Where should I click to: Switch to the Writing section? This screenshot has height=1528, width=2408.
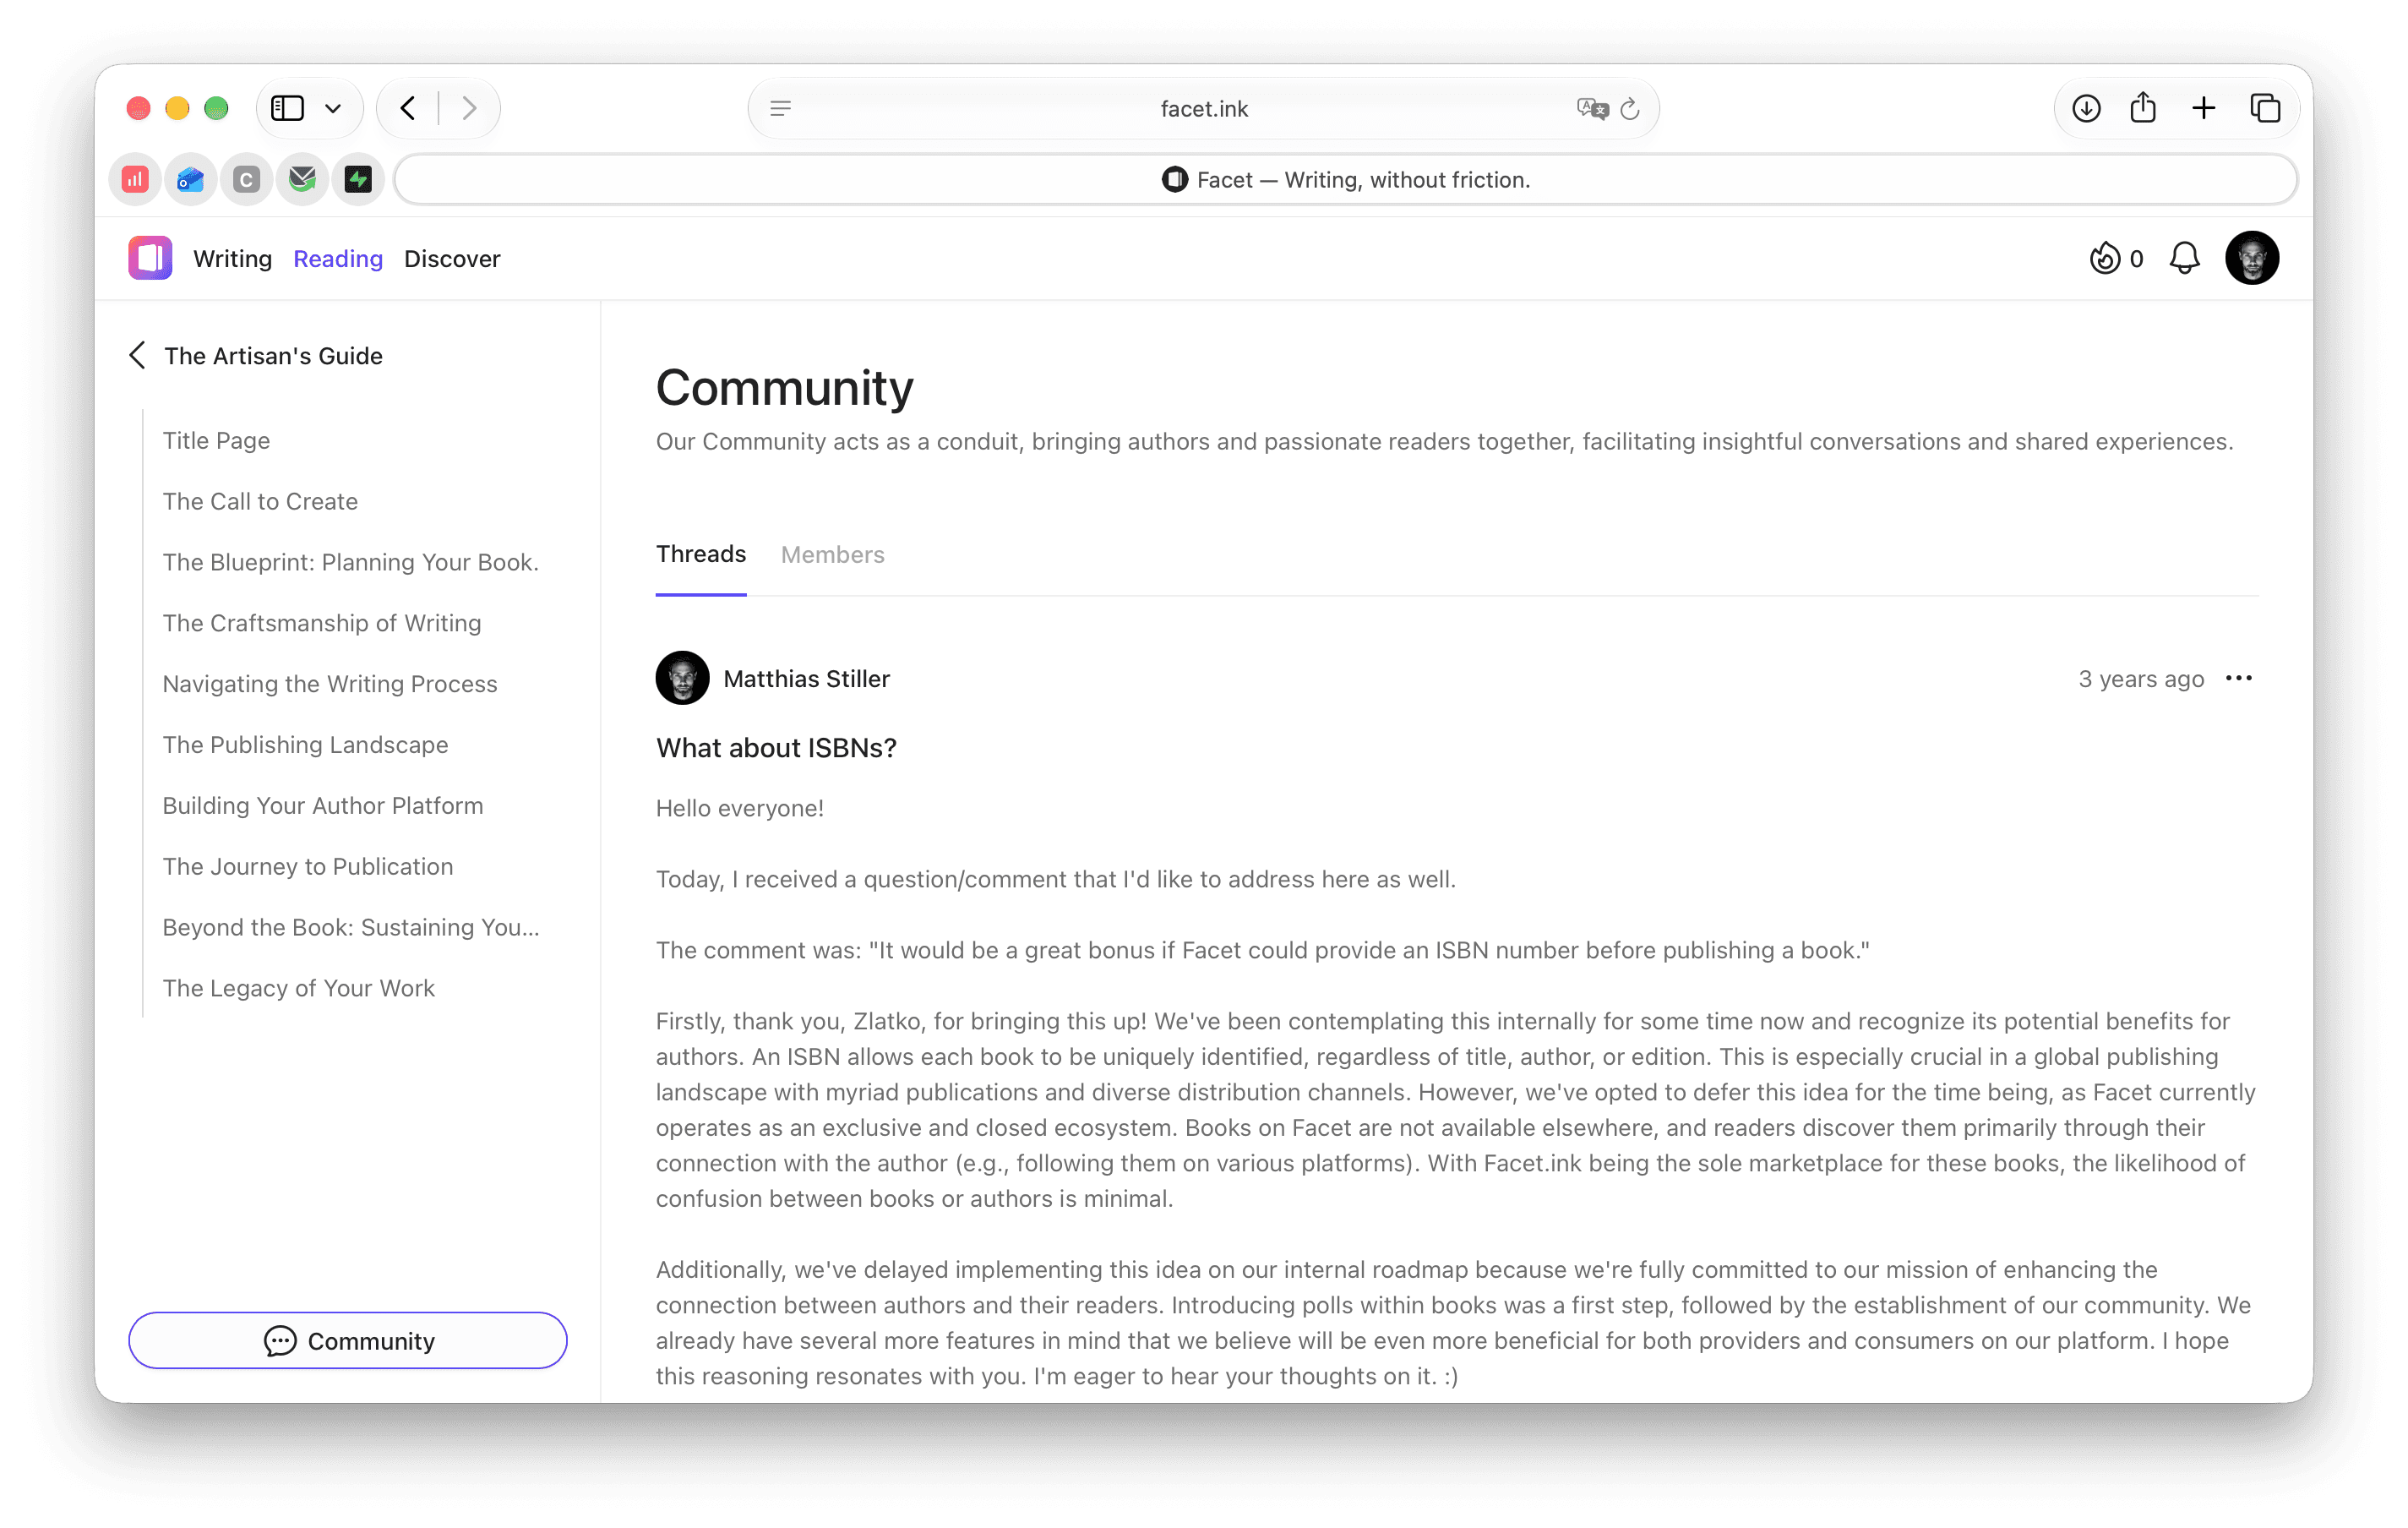232,258
